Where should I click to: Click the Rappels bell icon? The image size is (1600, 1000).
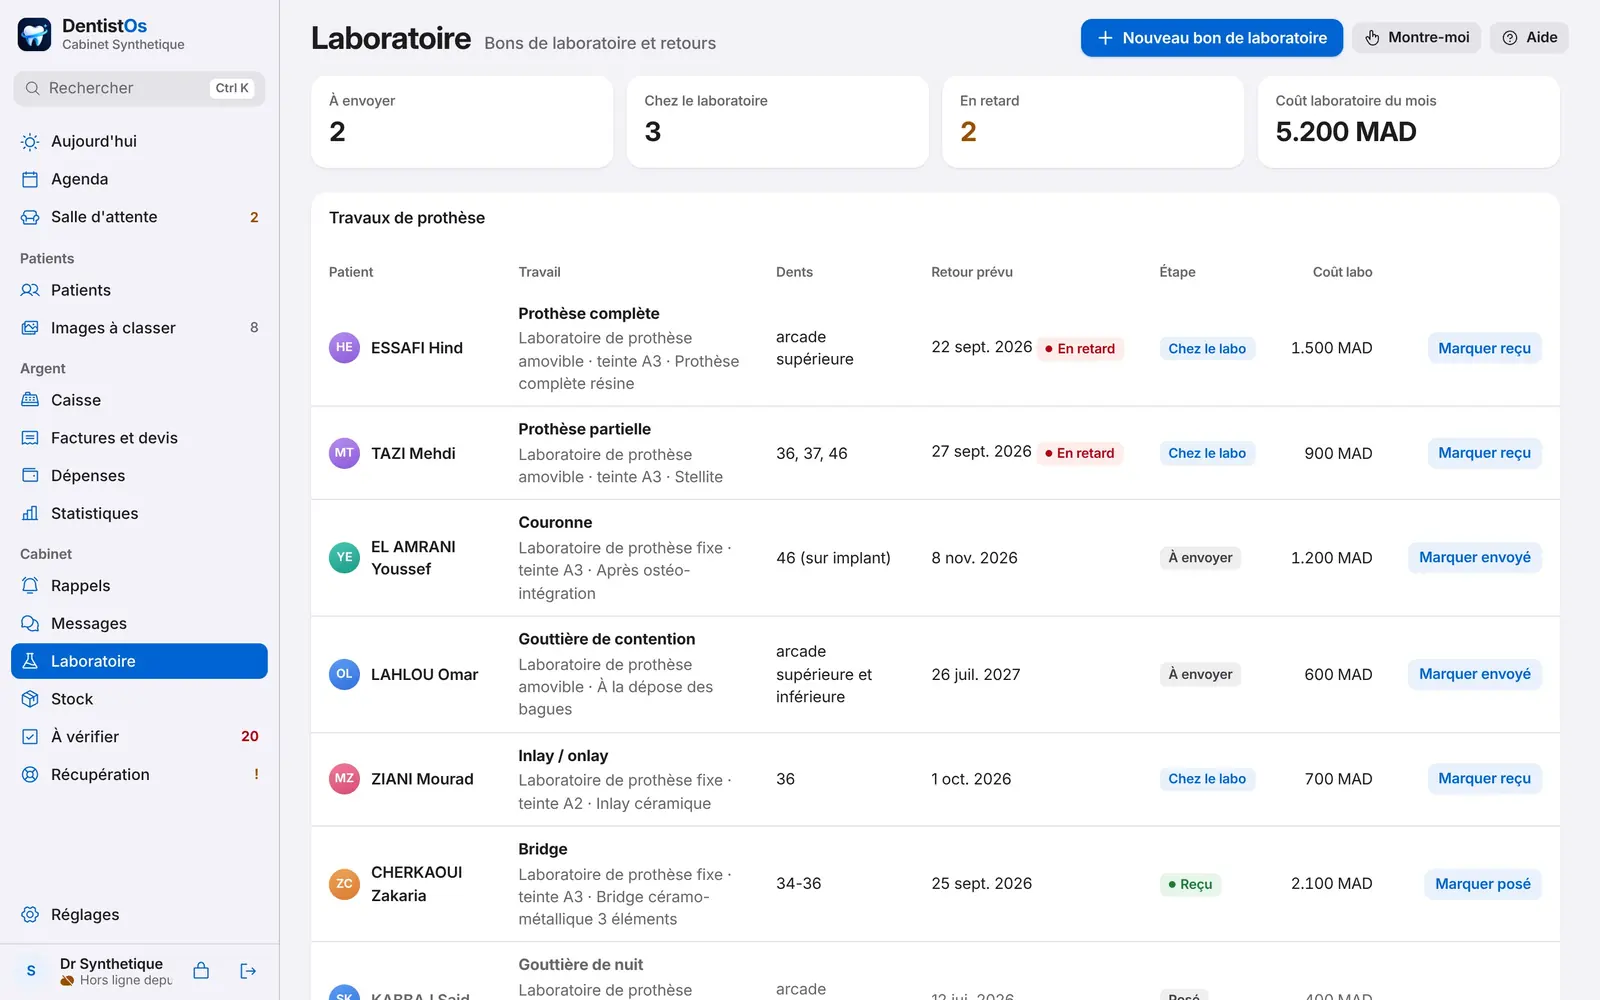tap(30, 586)
